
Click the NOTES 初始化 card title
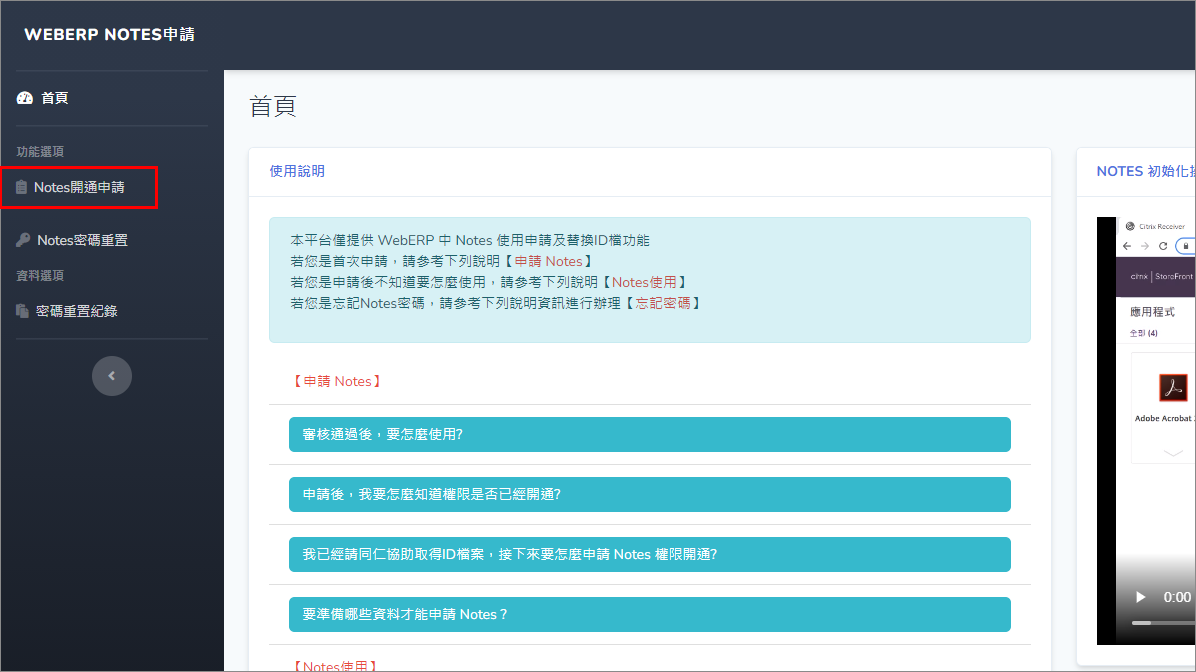pos(1146,171)
